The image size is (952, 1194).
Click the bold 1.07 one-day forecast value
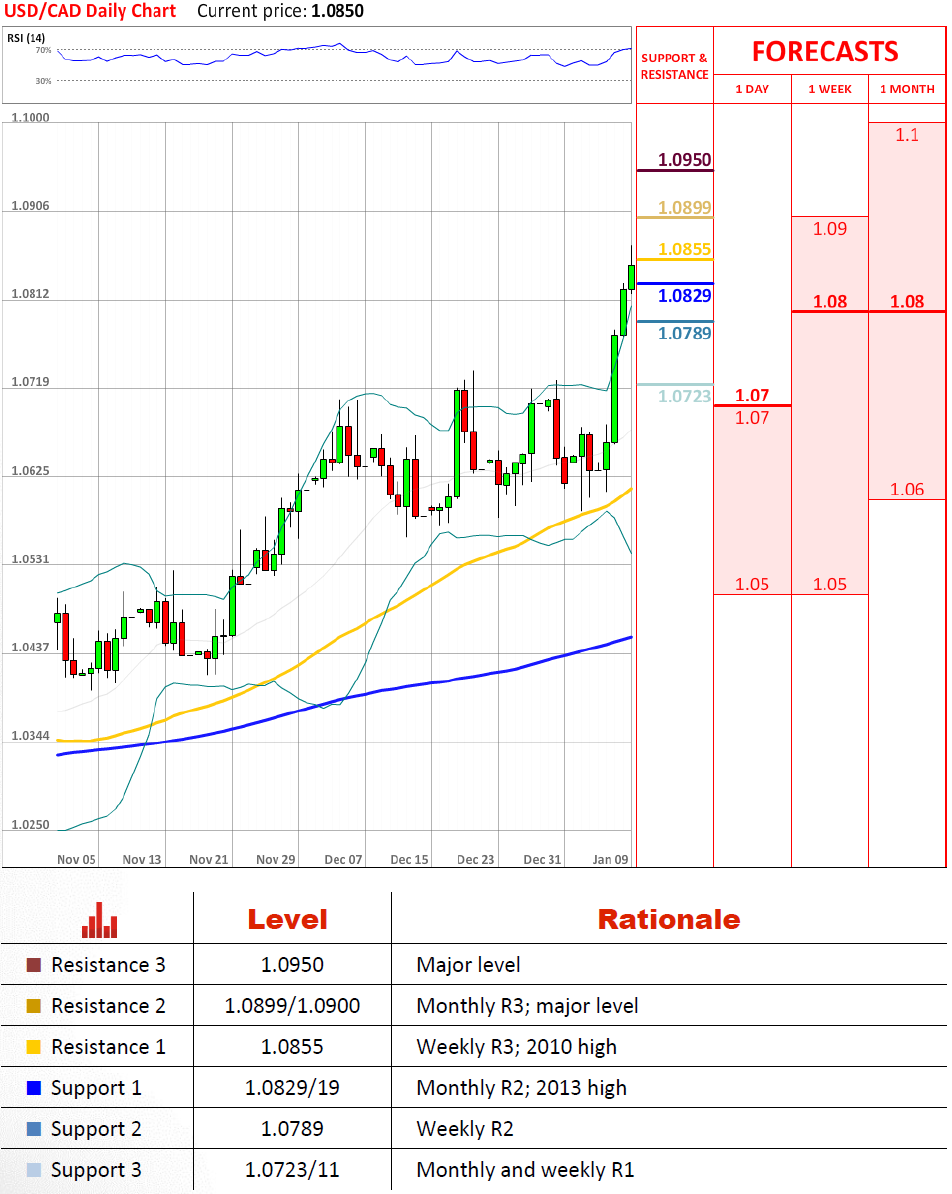click(x=752, y=395)
